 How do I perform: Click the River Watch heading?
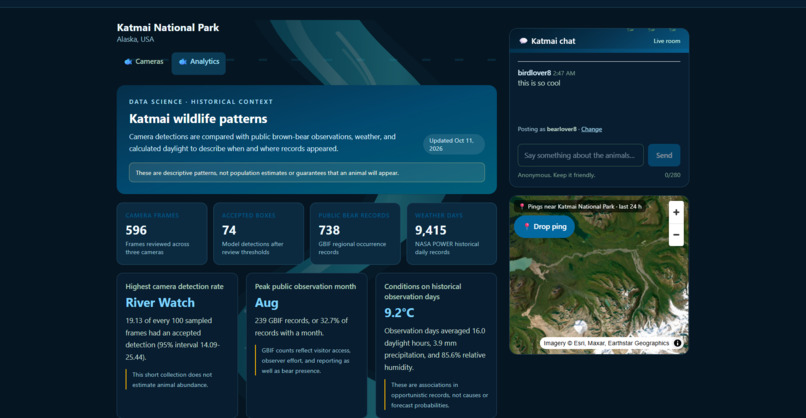click(x=160, y=303)
